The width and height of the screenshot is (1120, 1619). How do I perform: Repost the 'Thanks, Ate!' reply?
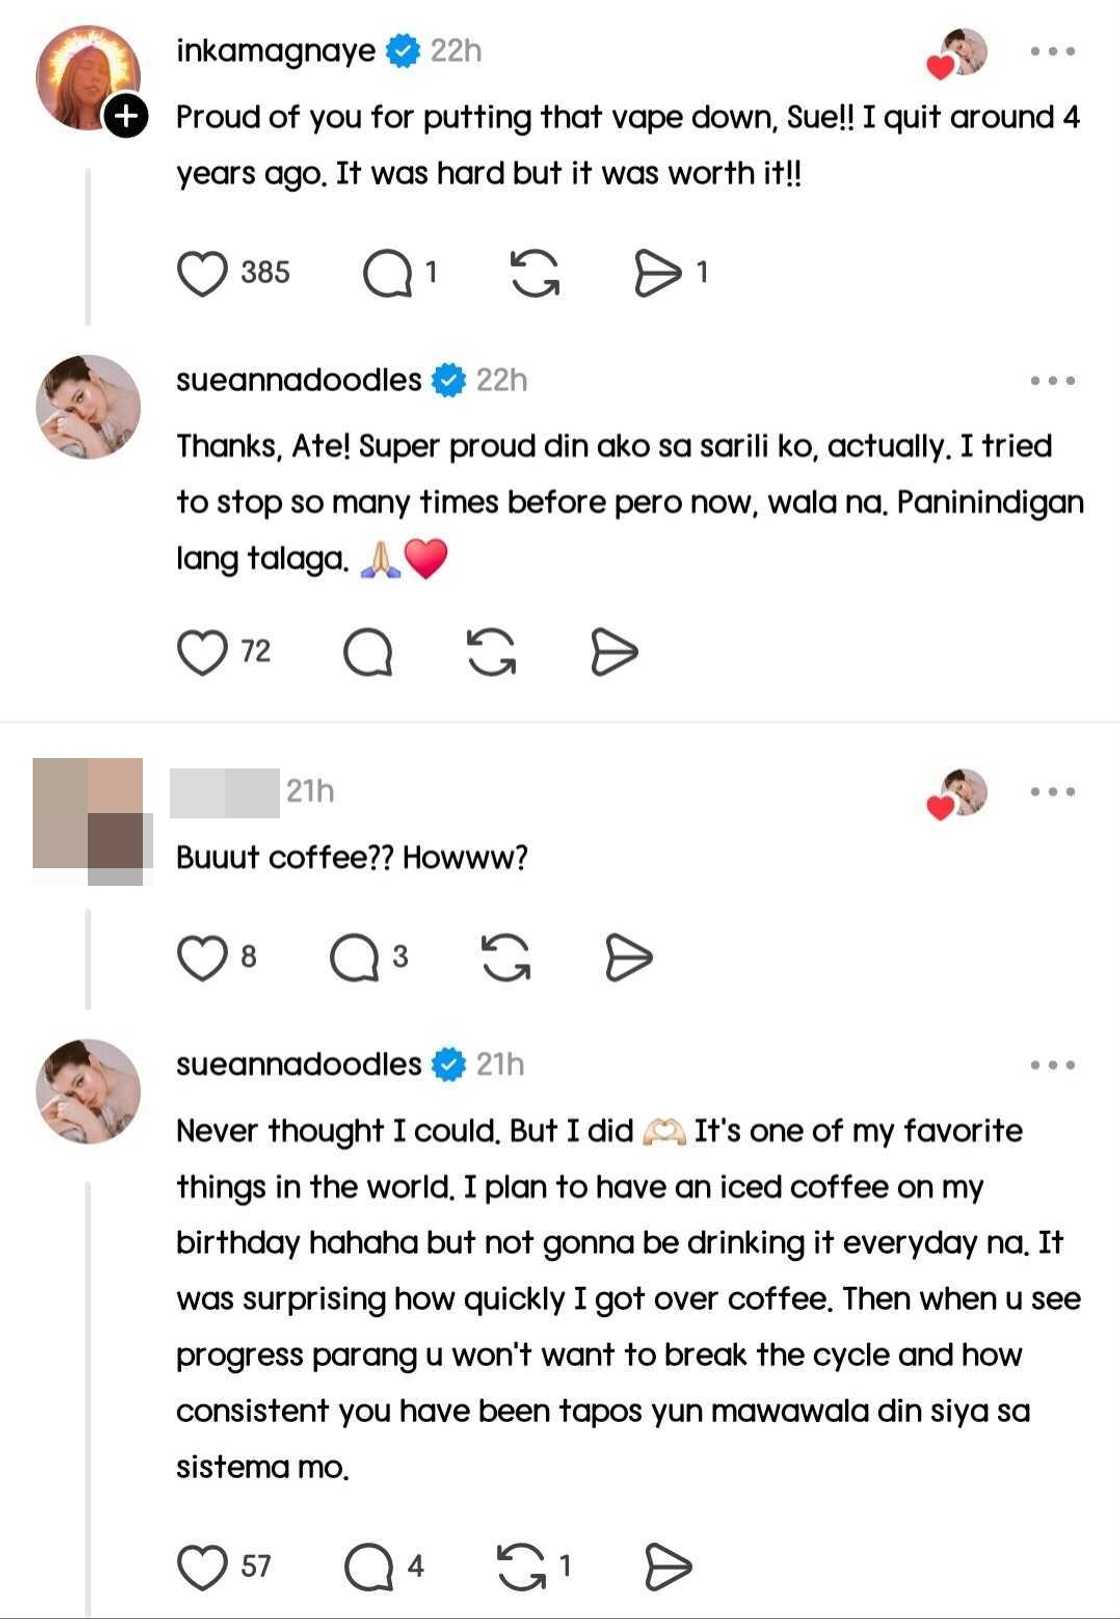pyautogui.click(x=491, y=653)
